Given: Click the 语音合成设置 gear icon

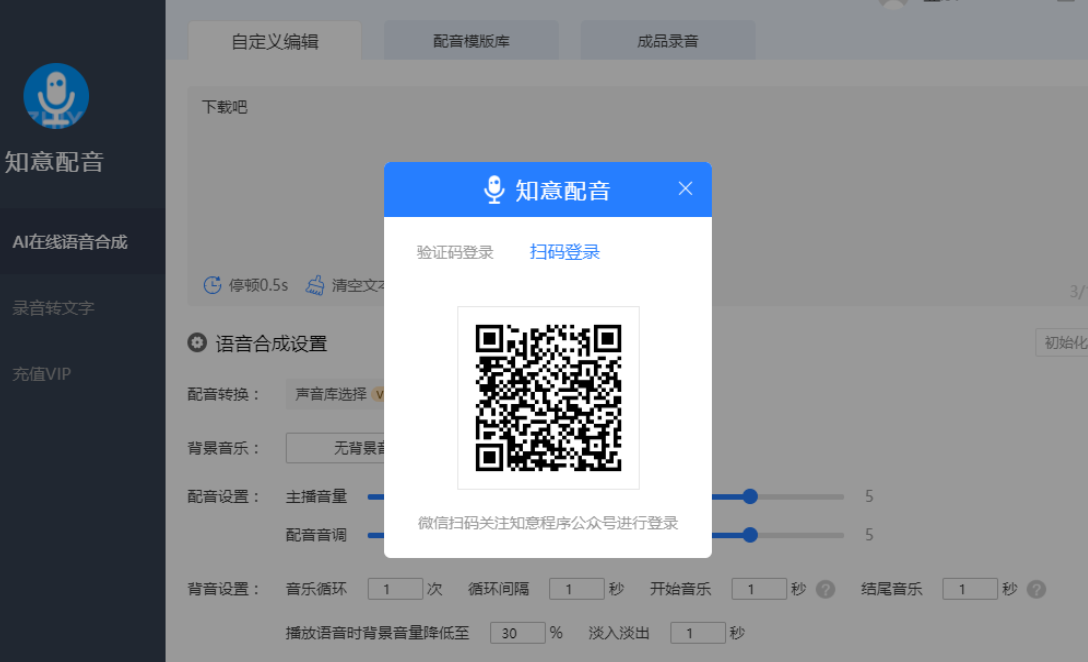Looking at the screenshot, I should pyautogui.click(x=197, y=343).
